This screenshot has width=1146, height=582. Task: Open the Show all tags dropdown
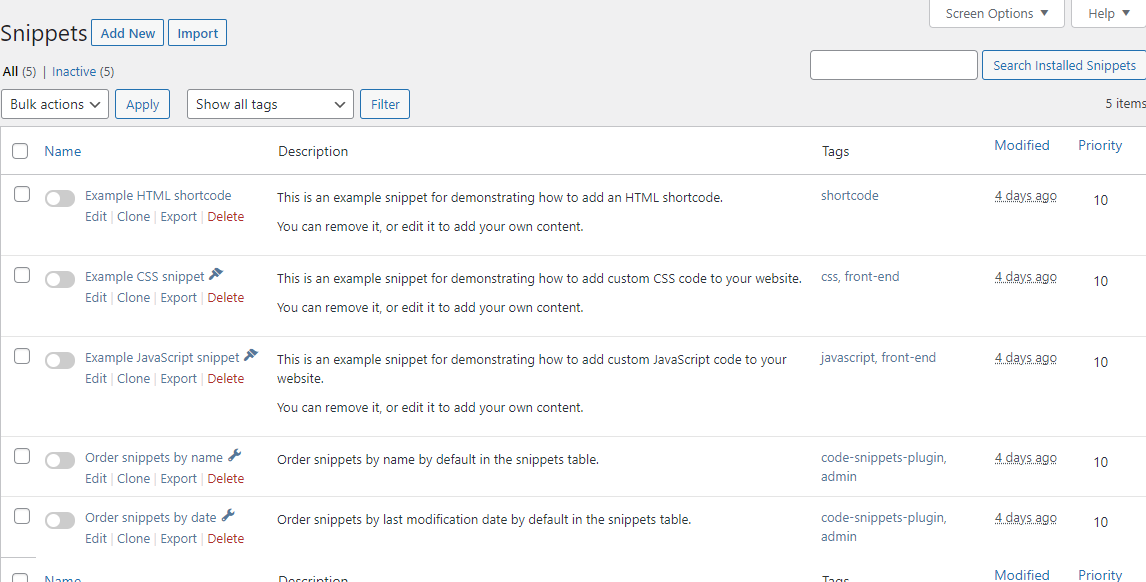270,103
